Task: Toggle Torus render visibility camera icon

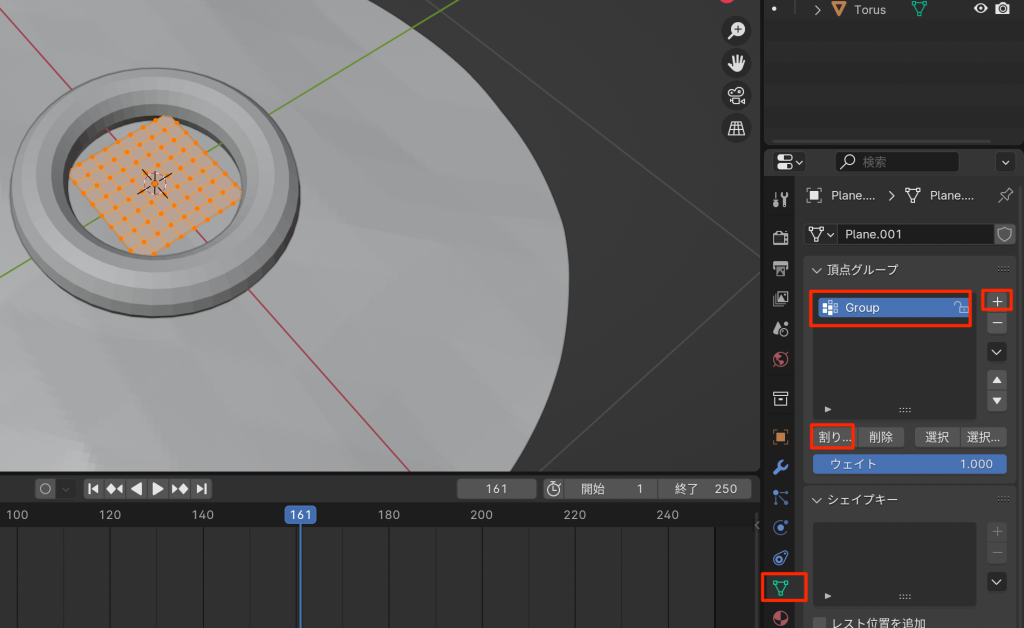Action: pyautogui.click(x=1003, y=9)
